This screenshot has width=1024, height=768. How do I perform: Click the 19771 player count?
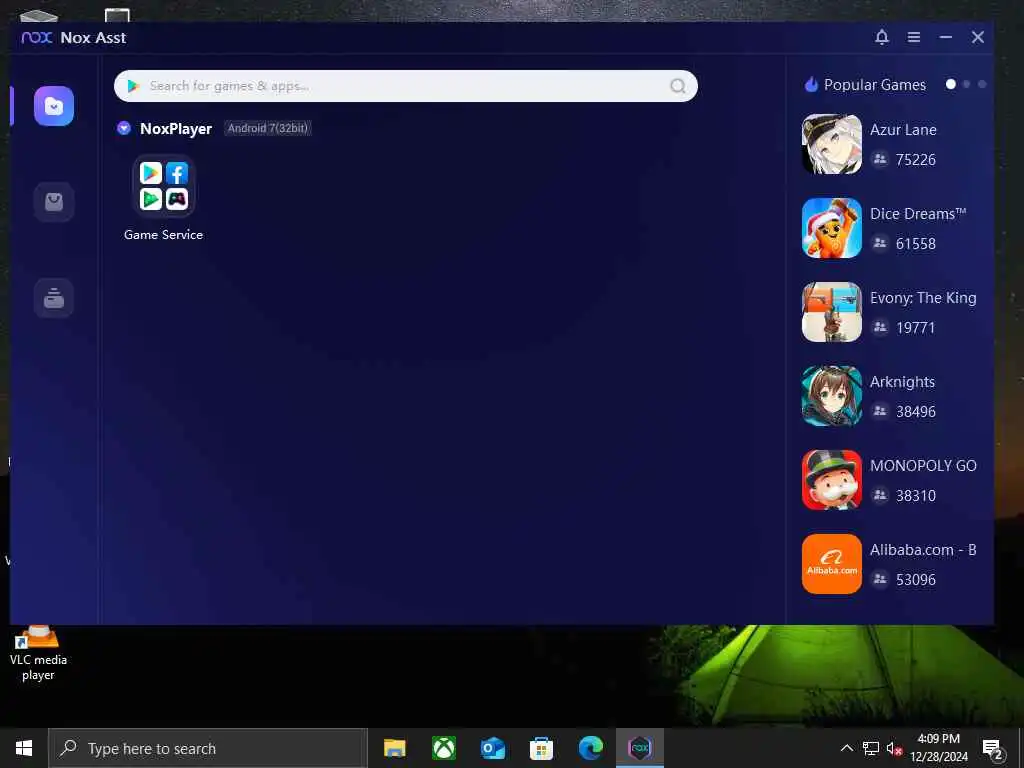pos(916,327)
